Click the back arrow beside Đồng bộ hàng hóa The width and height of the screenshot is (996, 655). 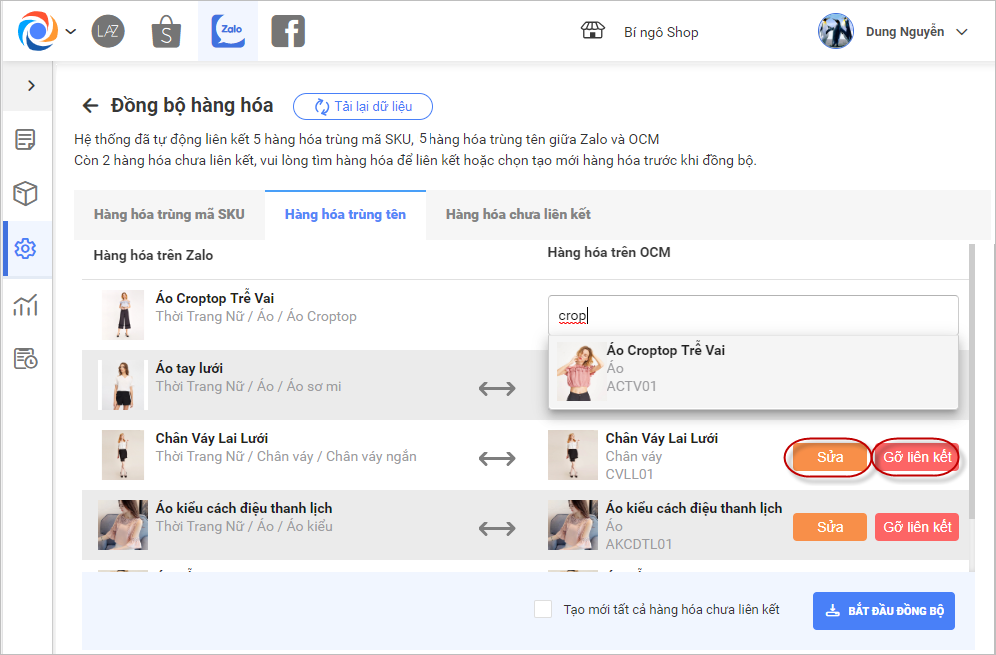point(91,106)
